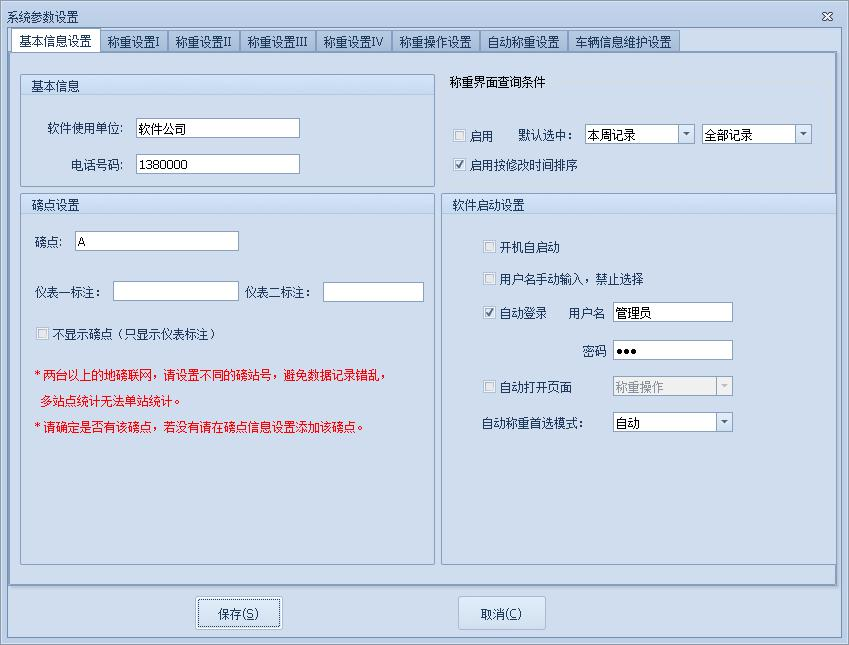This screenshot has width=849, height=645.
Task: Open the 称重设置I tab
Action: tap(134, 42)
